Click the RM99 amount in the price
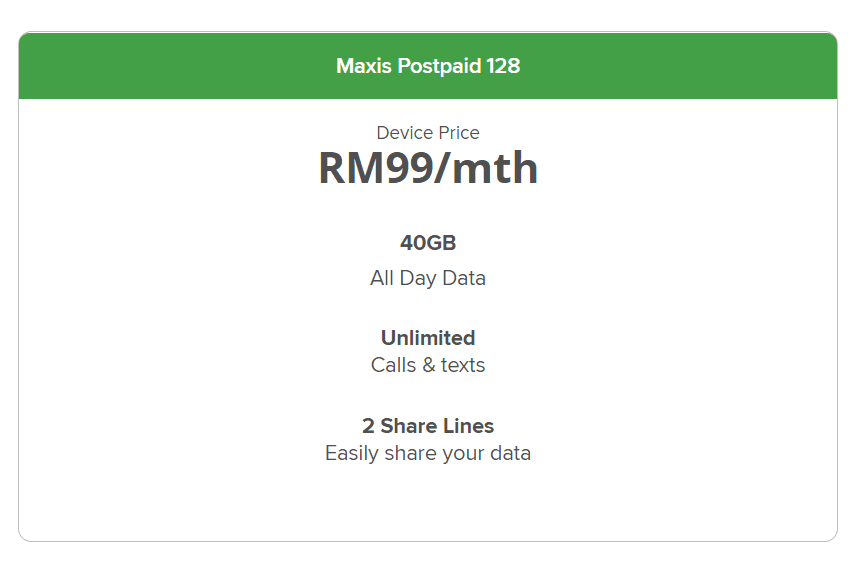The height and width of the screenshot is (573, 860). pos(376,168)
